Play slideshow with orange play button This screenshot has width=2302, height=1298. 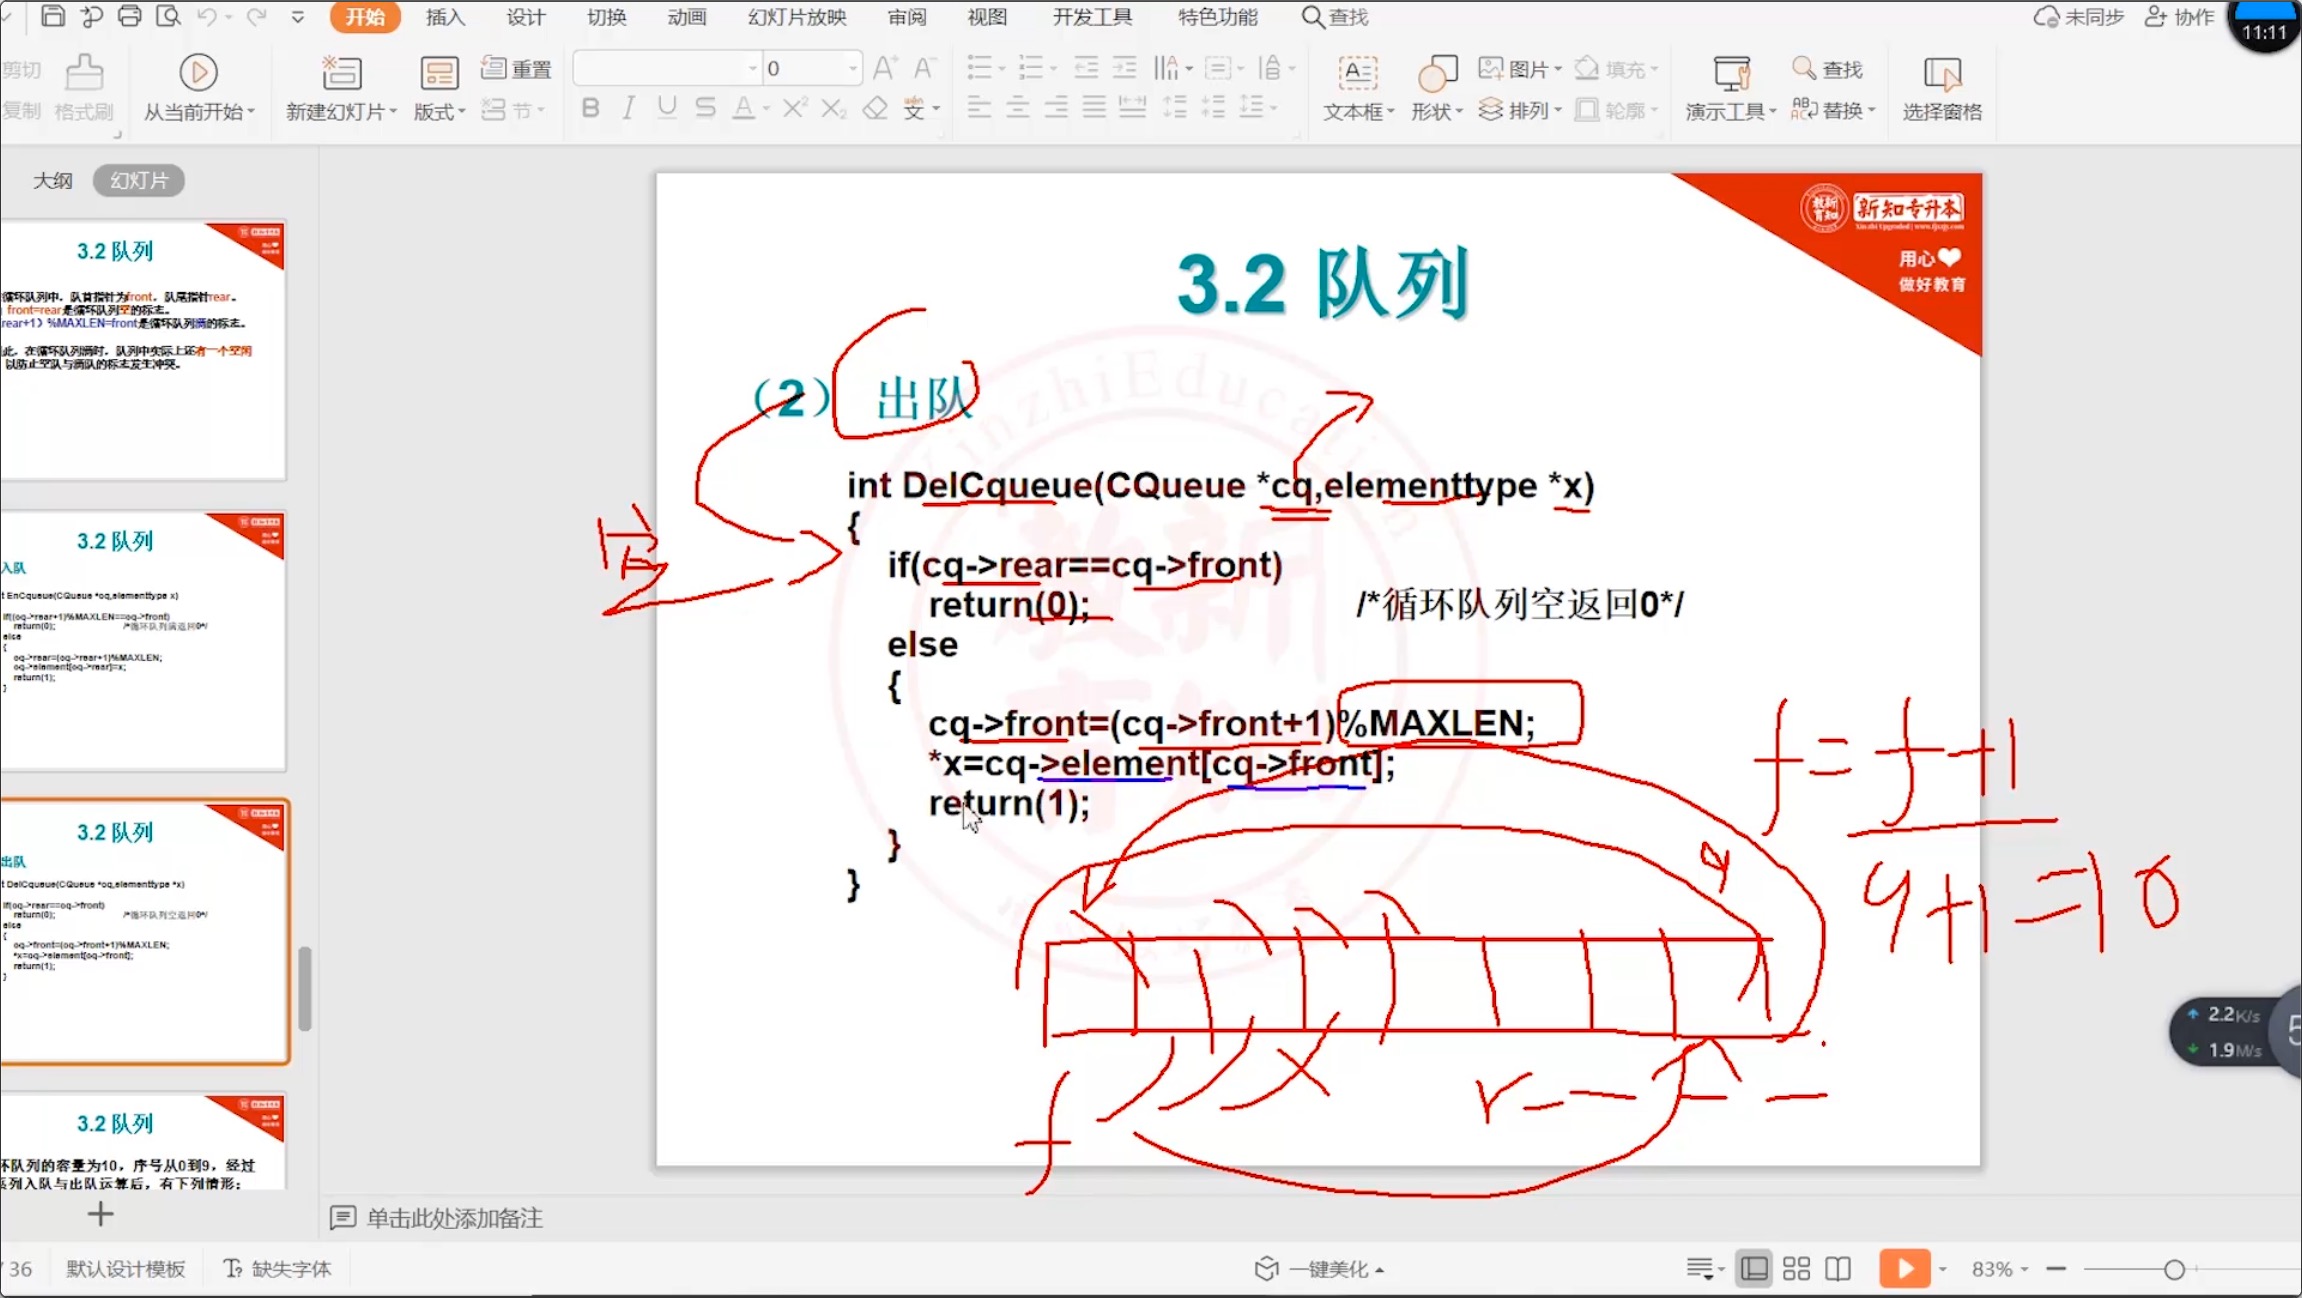[1904, 1269]
